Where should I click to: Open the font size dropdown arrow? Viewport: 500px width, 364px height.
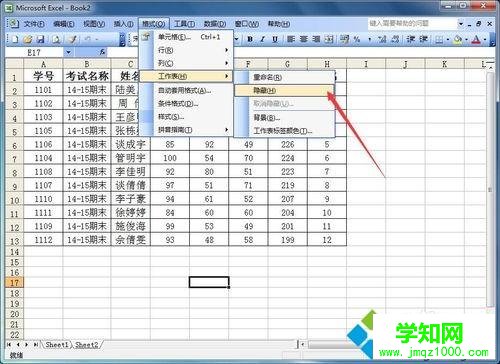(237, 40)
